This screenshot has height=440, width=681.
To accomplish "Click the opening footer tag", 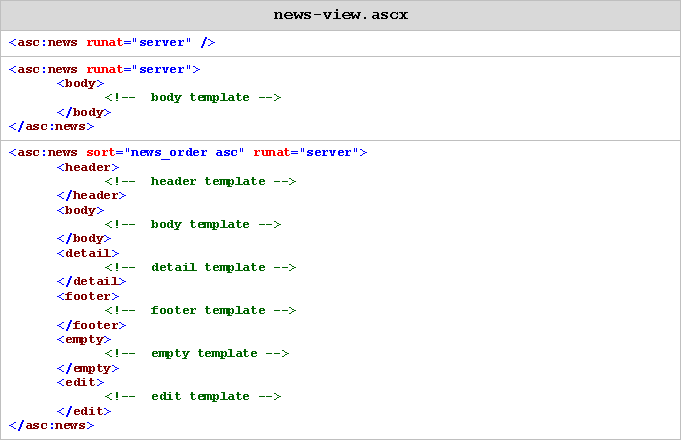I will 88,296.
